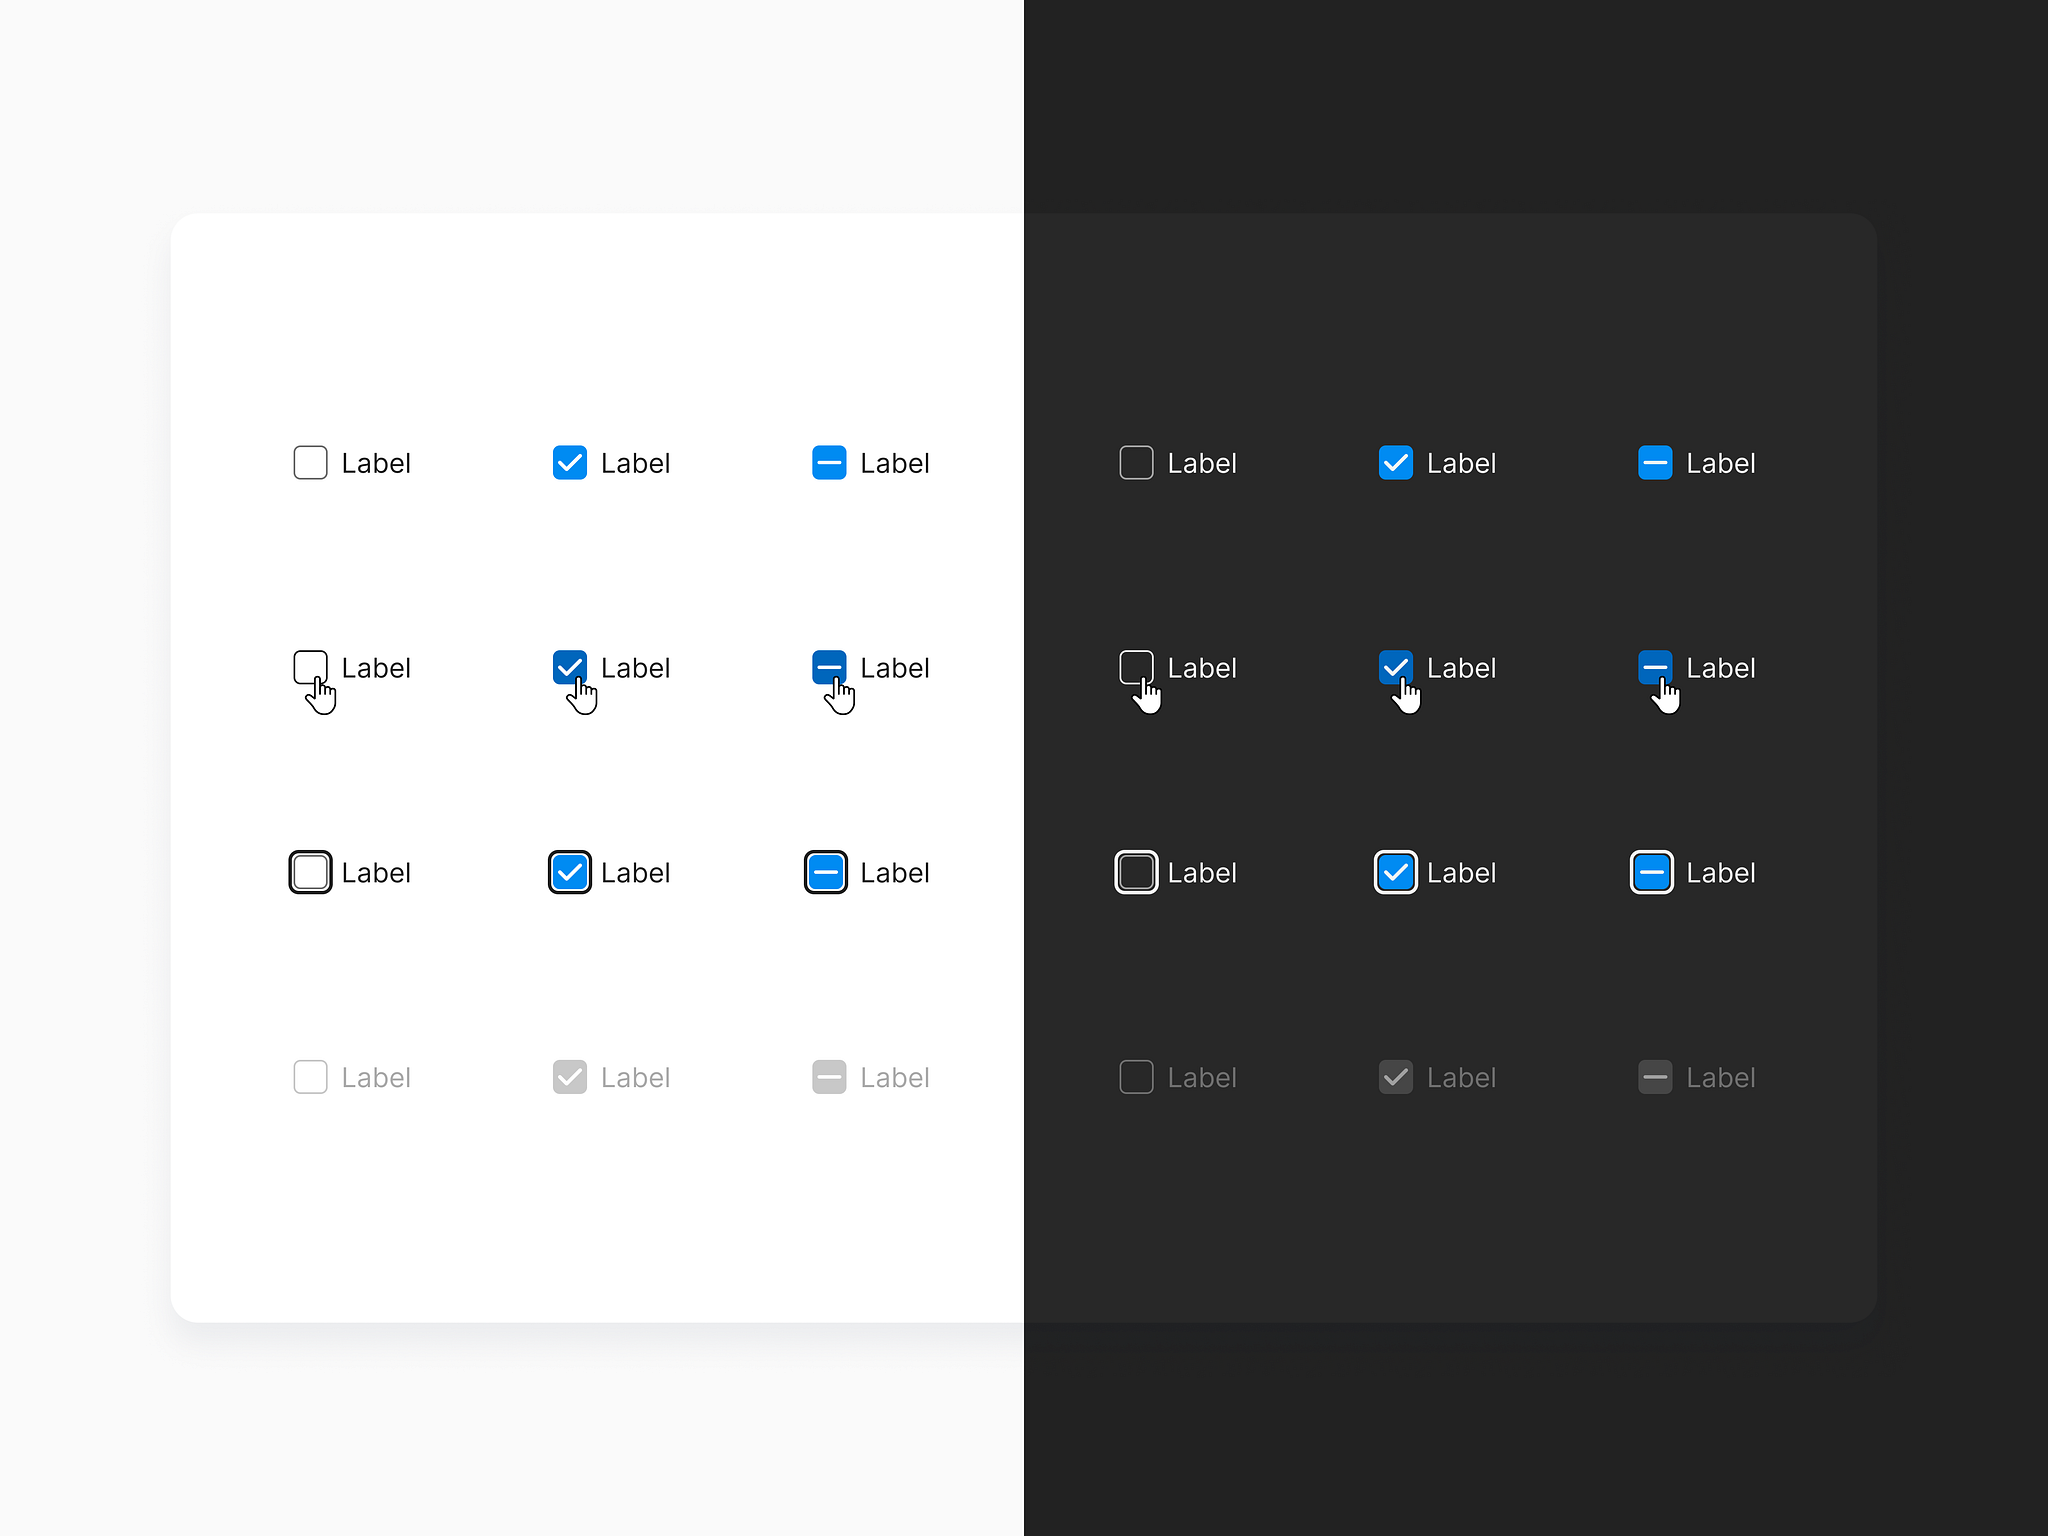Select the hovered unchecked checkbox in light theme
The height and width of the screenshot is (1536, 2048).
310,668
